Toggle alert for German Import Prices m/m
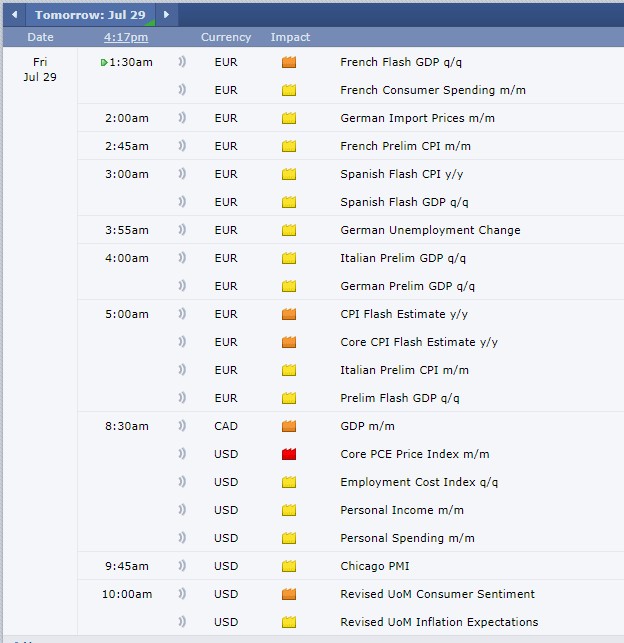Image resolution: width=624 pixels, height=643 pixels. [x=183, y=118]
